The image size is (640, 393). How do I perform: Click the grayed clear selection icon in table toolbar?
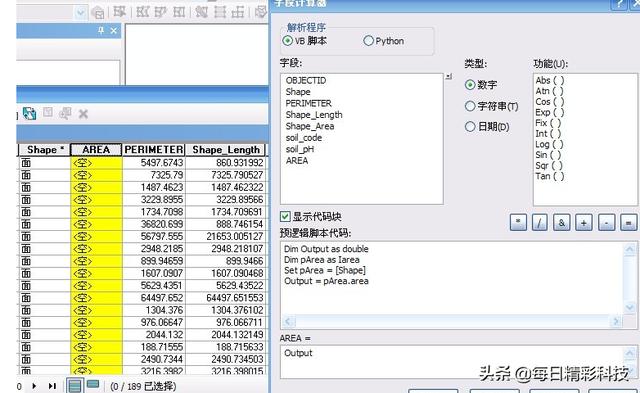click(x=48, y=112)
